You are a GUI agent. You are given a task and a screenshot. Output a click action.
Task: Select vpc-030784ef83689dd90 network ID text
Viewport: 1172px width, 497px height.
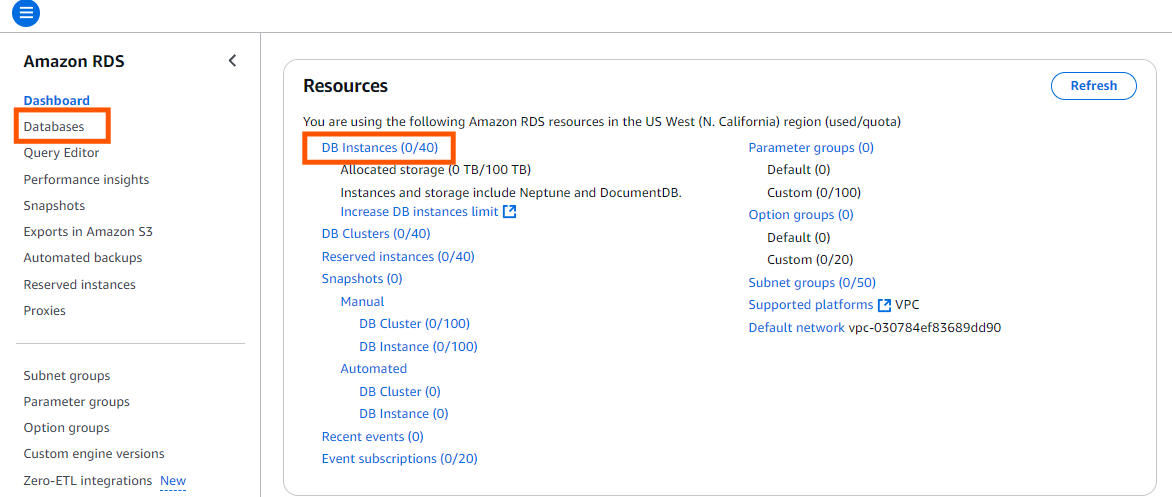pyautogui.click(x=925, y=327)
